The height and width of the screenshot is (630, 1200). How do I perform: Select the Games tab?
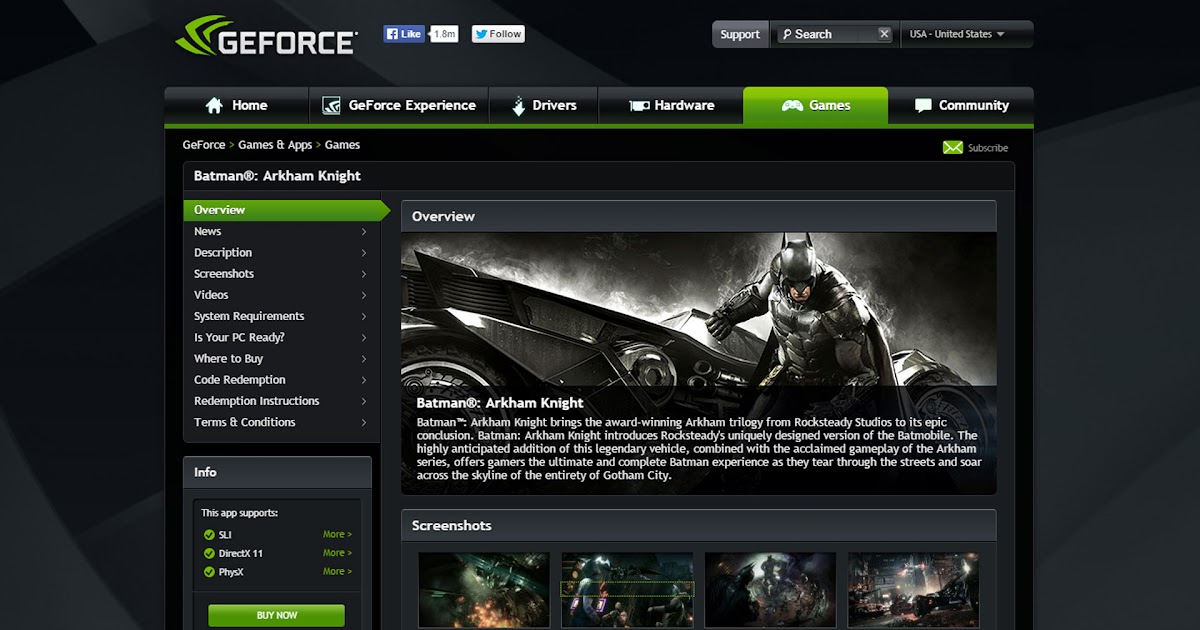pos(815,105)
